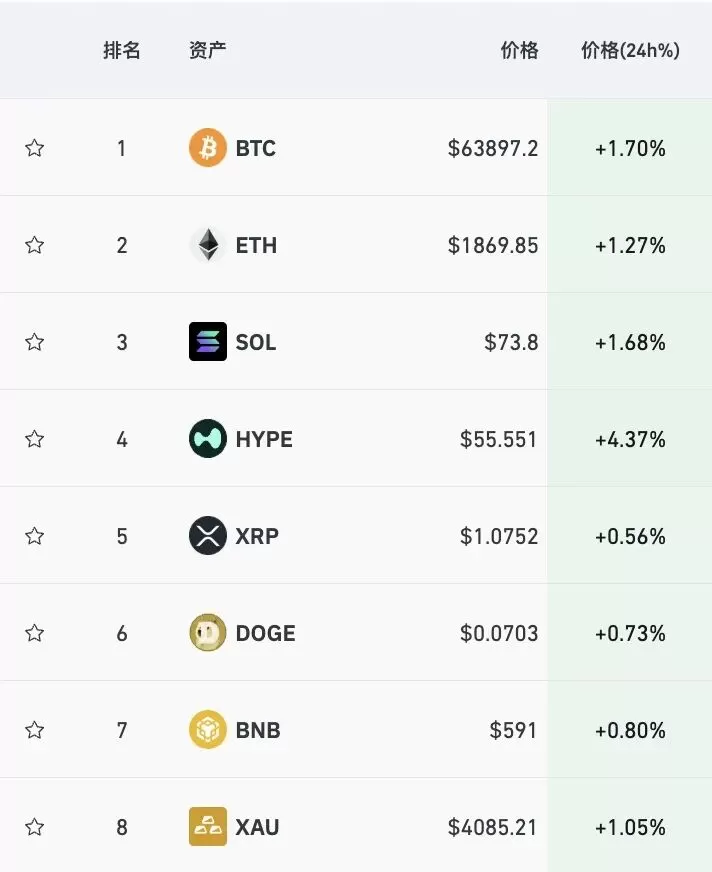Select the BNB price $591 cell
Image resolution: width=712 pixels, height=872 pixels.
513,730
